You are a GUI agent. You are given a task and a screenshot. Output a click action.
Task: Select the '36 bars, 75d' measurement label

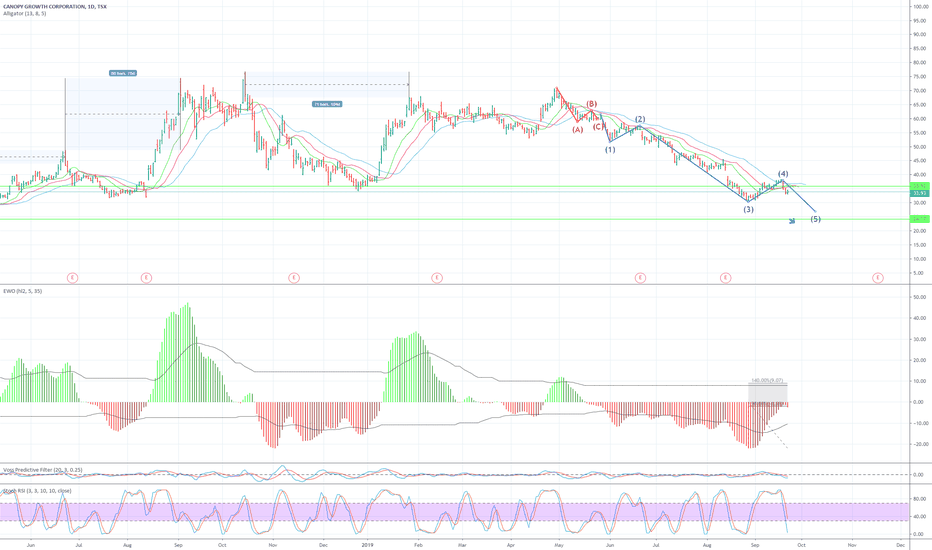coord(123,74)
